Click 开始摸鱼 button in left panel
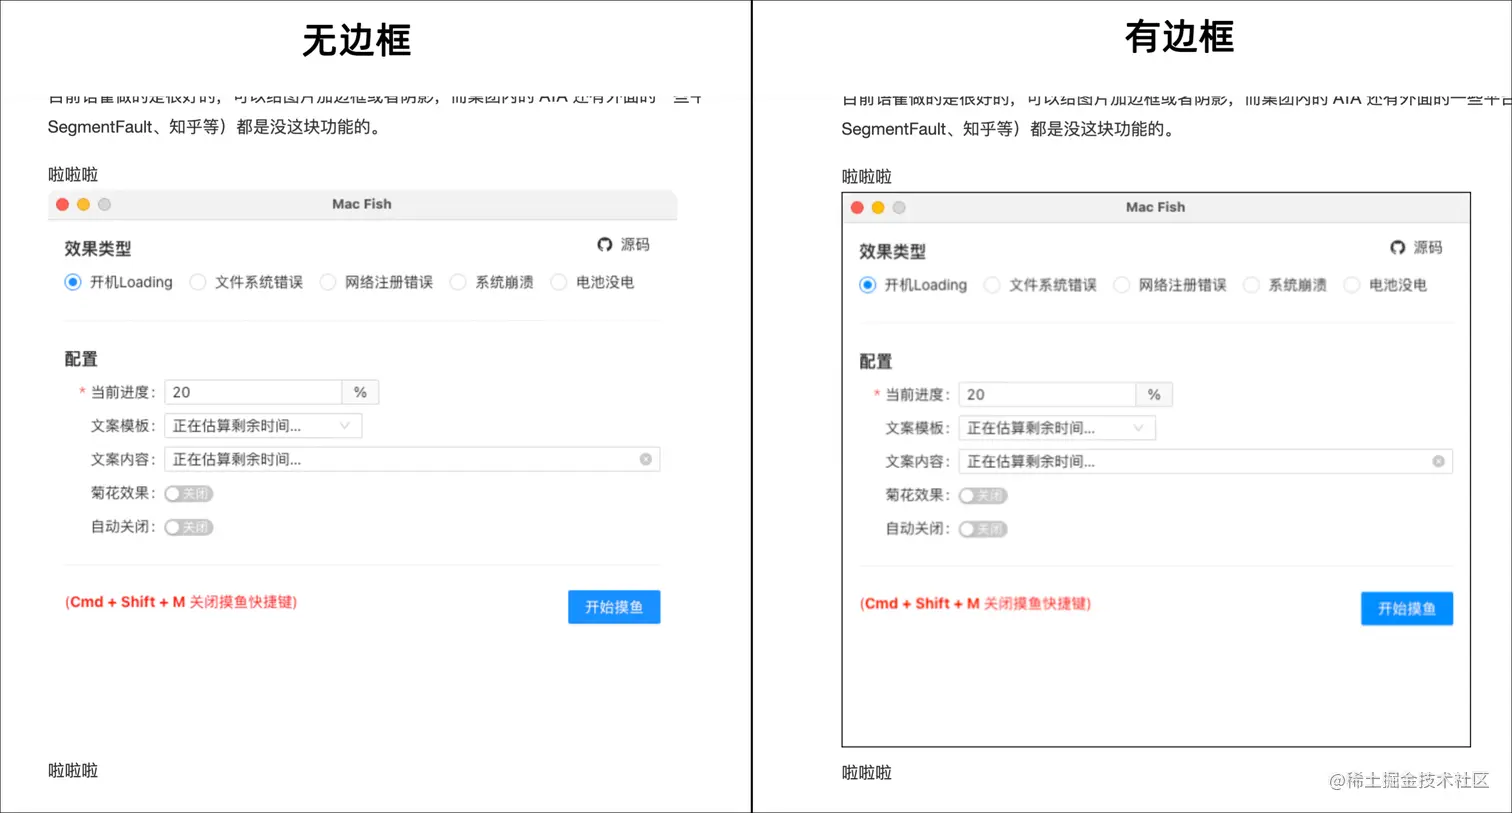Screen dimensions: 1512x813 click(614, 607)
